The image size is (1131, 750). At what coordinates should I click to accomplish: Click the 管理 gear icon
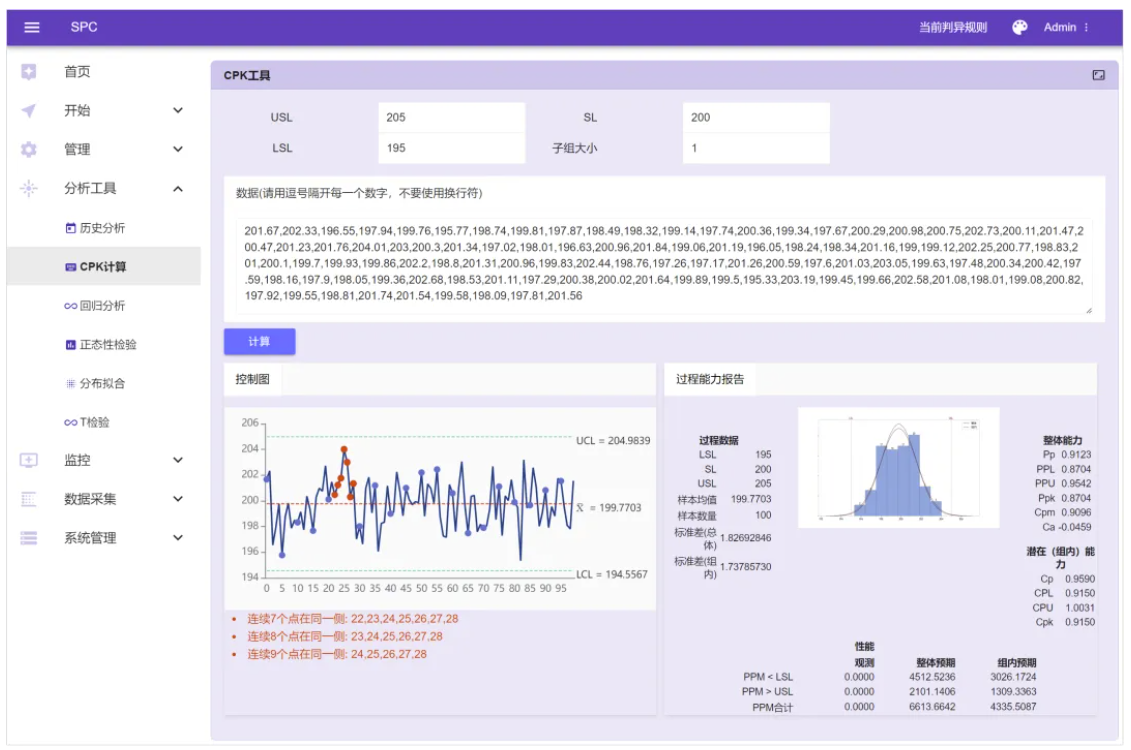tap(29, 149)
